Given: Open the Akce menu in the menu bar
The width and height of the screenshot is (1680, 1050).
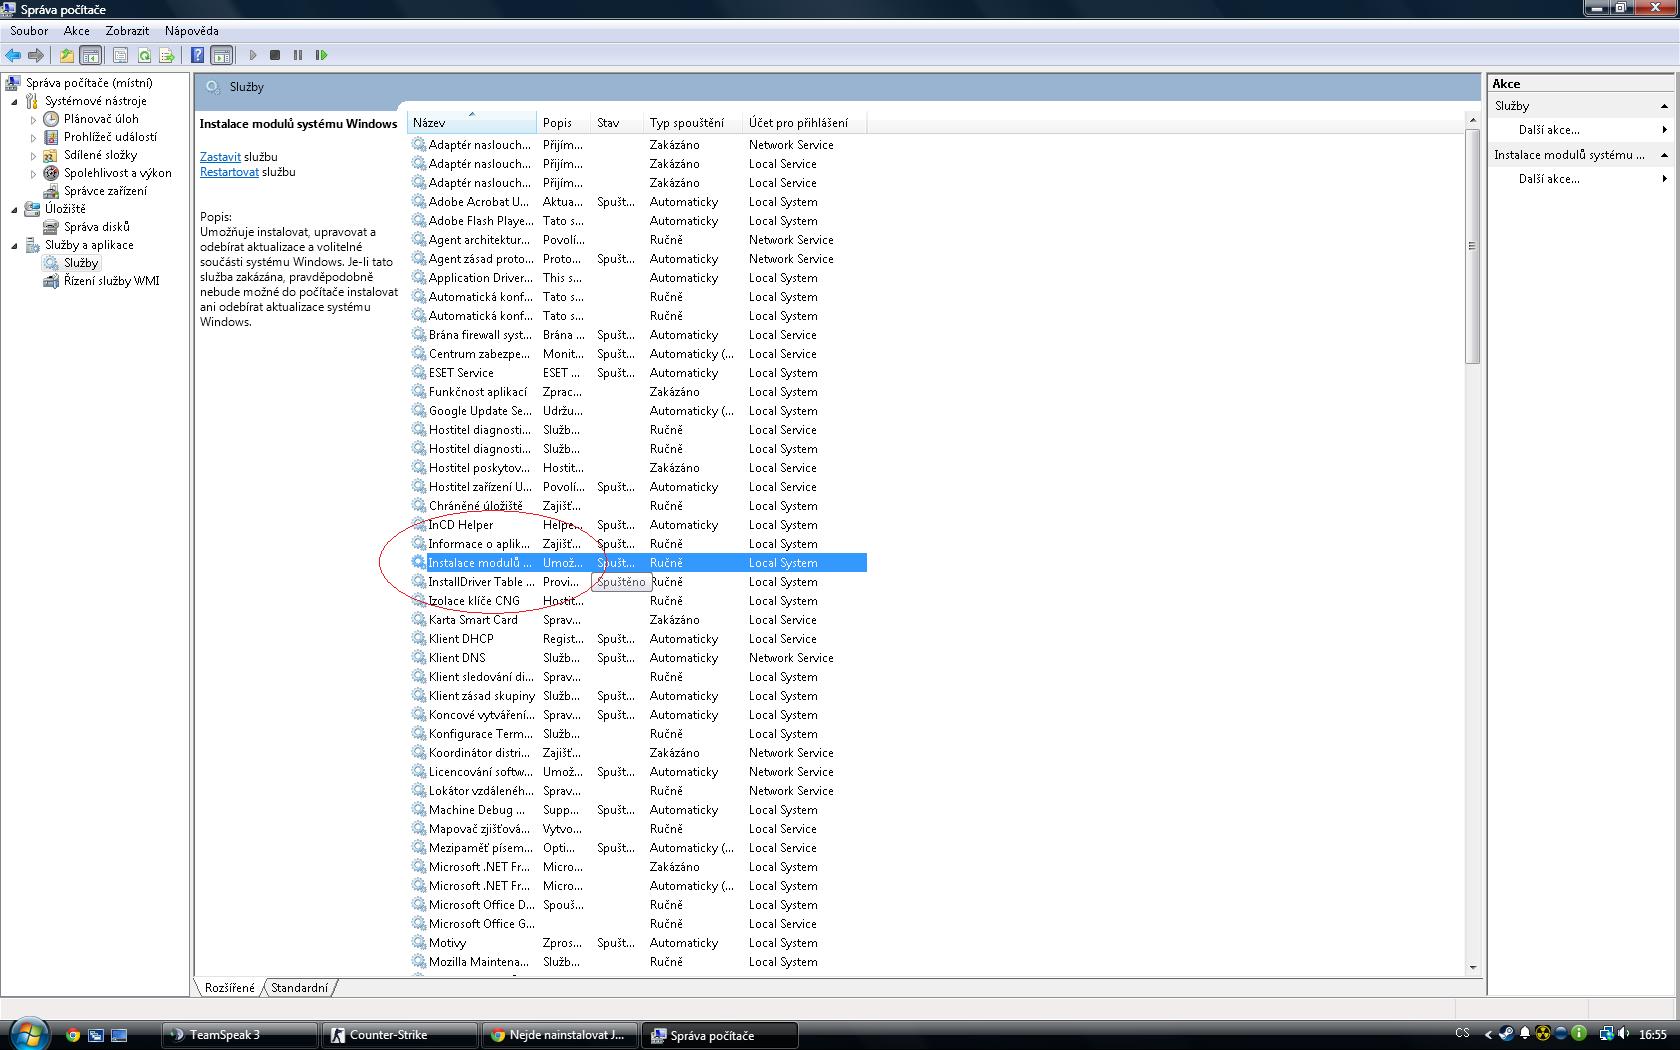Looking at the screenshot, I should [x=77, y=31].
